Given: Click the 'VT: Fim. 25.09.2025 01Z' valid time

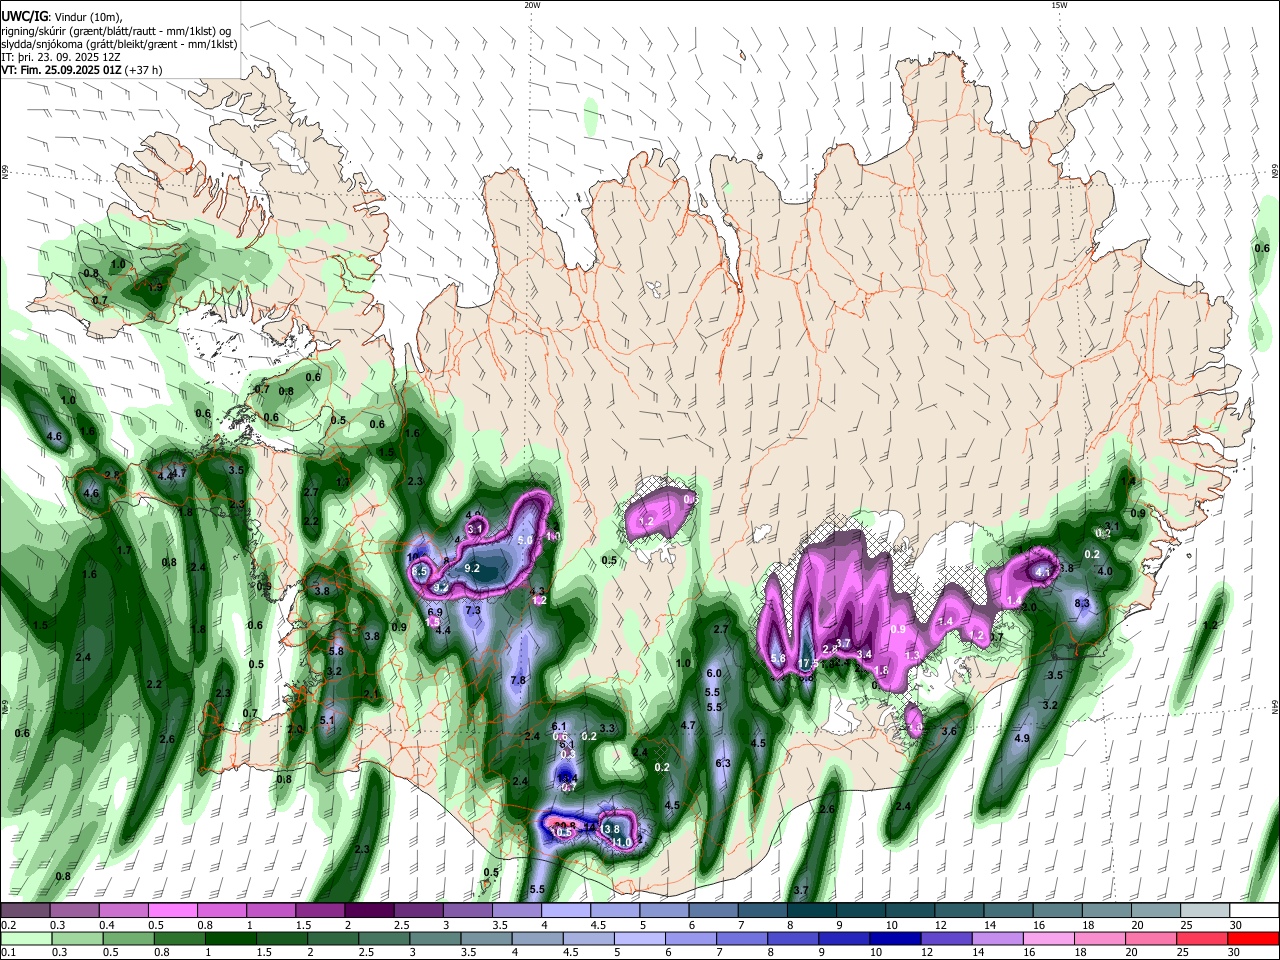Looking at the screenshot, I should pyautogui.click(x=62, y=70).
